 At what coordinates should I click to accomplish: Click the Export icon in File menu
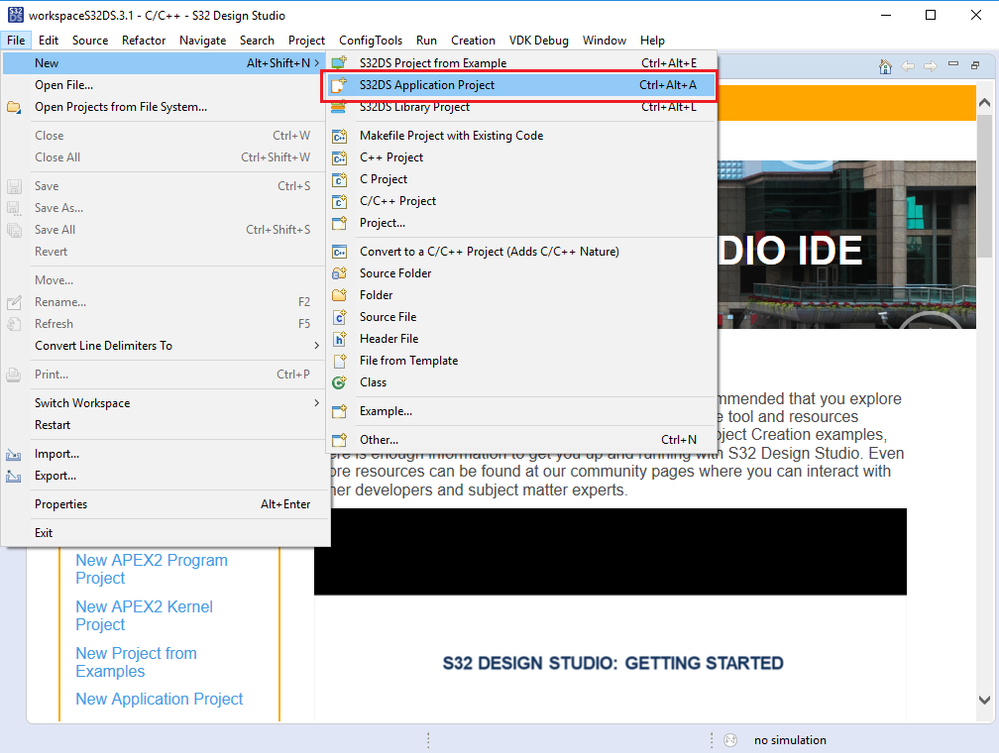pos(14,476)
